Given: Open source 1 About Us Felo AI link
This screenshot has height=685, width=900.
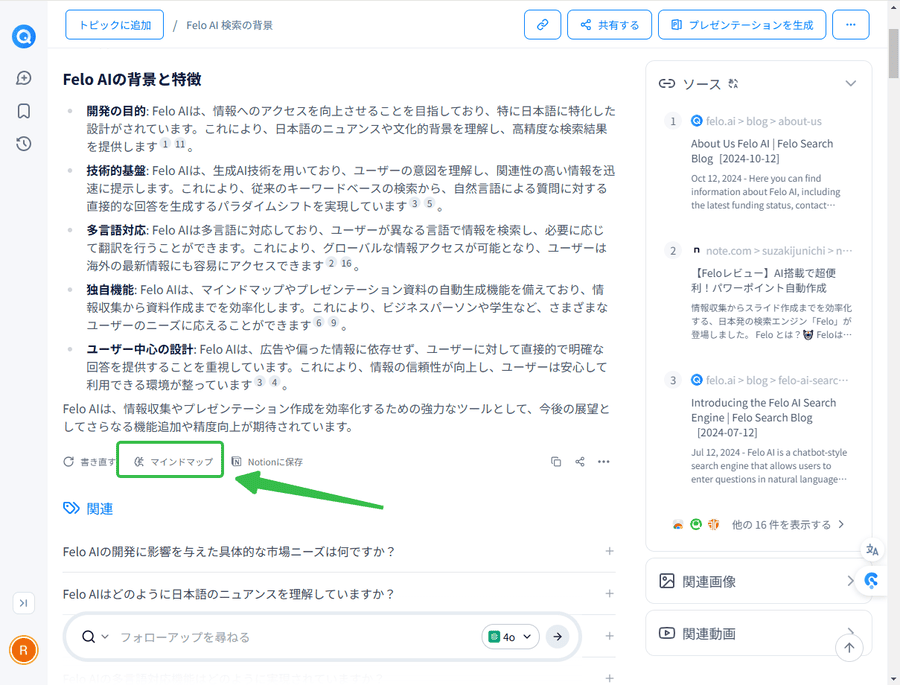Looking at the screenshot, I should 762,151.
